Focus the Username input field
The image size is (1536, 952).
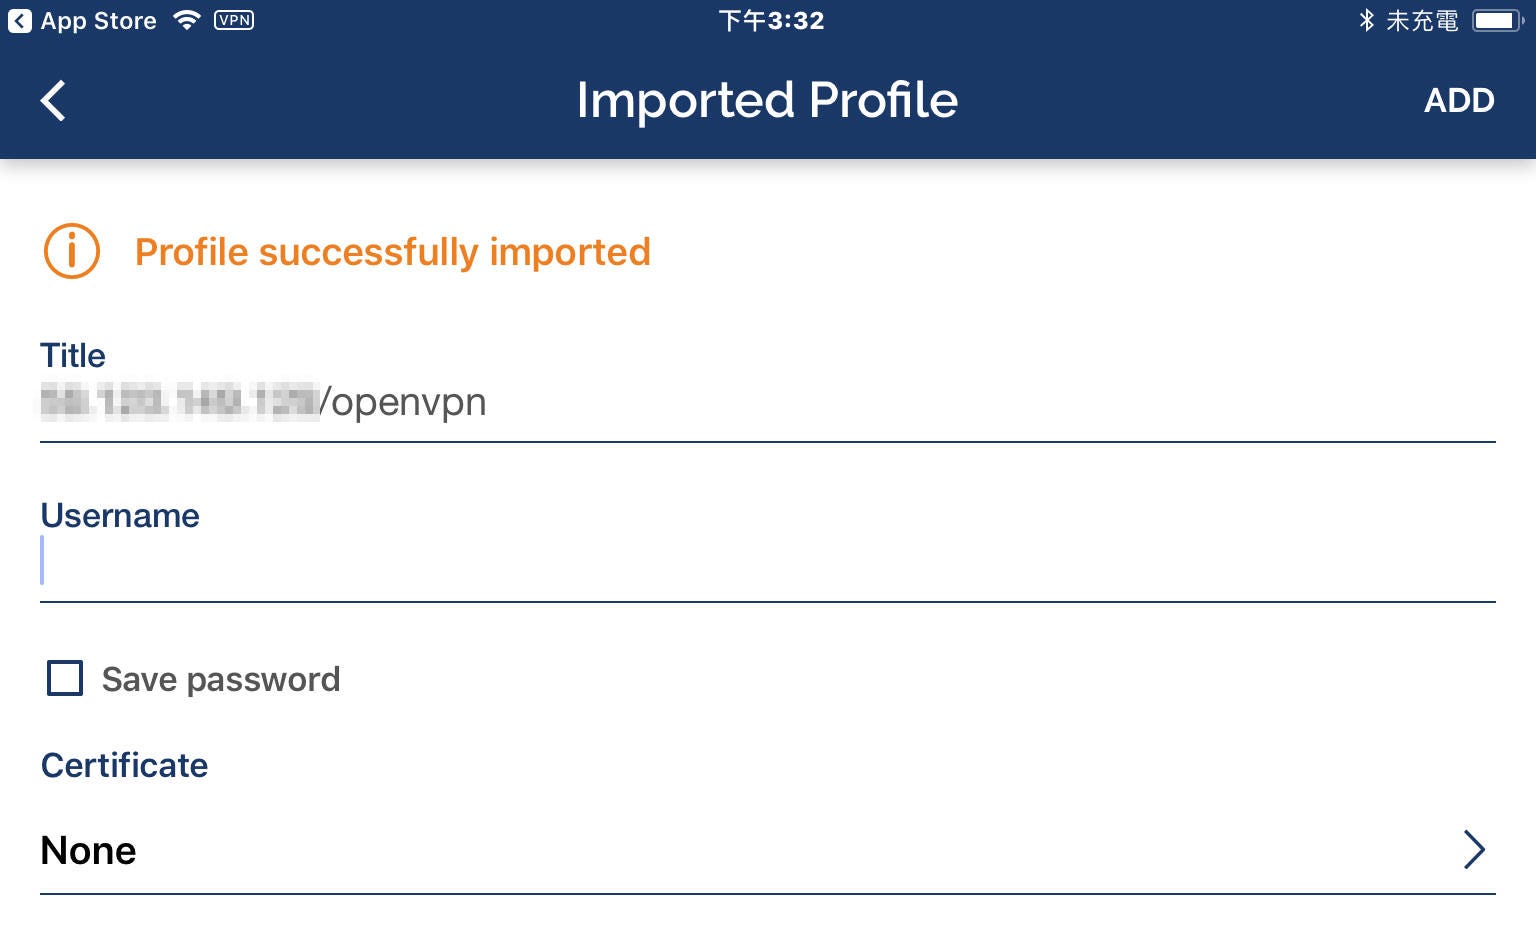pyautogui.click(x=768, y=562)
